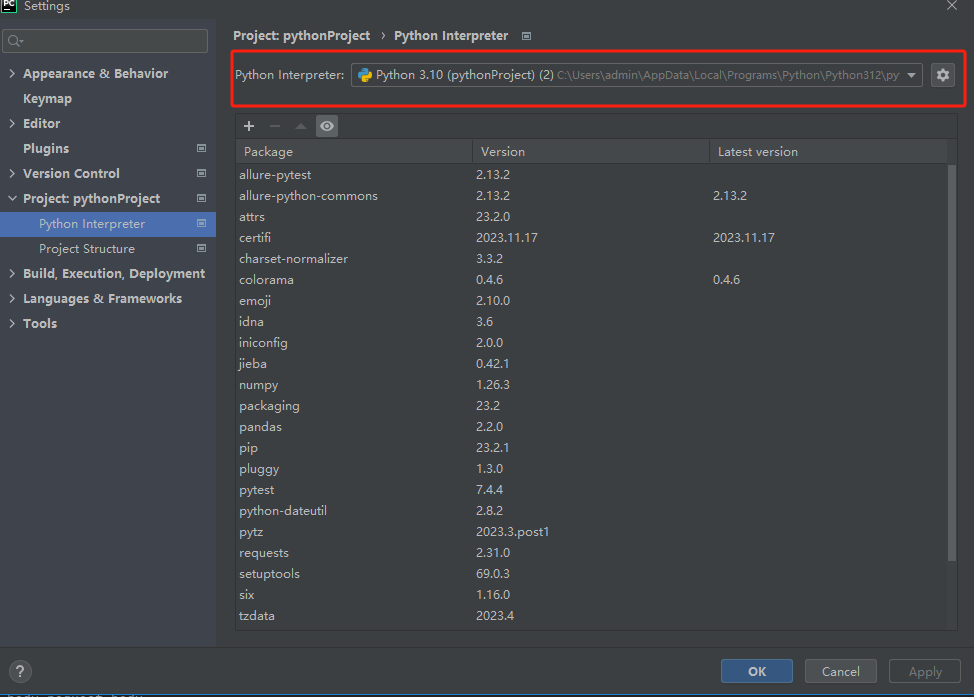974x697 pixels.
Task: Click the settings search input field
Action: (105, 41)
